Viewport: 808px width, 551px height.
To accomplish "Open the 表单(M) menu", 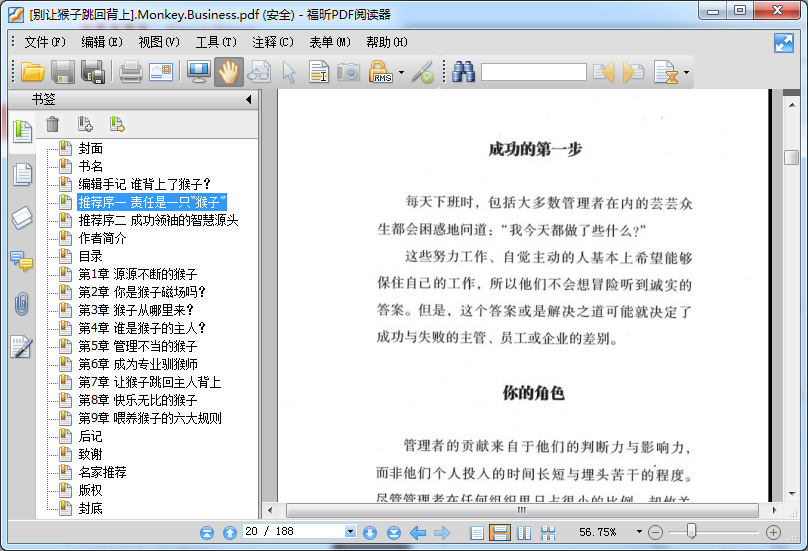I will [x=330, y=42].
